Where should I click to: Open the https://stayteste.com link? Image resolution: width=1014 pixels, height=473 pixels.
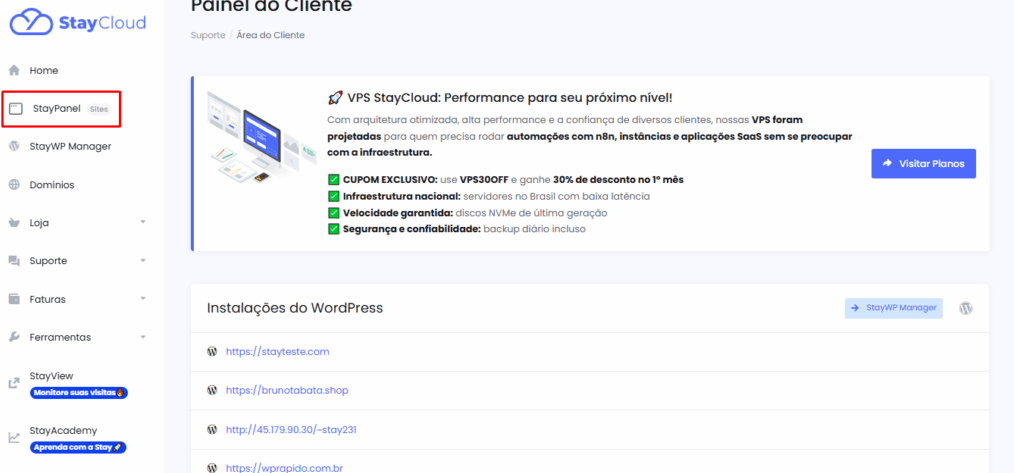click(277, 352)
